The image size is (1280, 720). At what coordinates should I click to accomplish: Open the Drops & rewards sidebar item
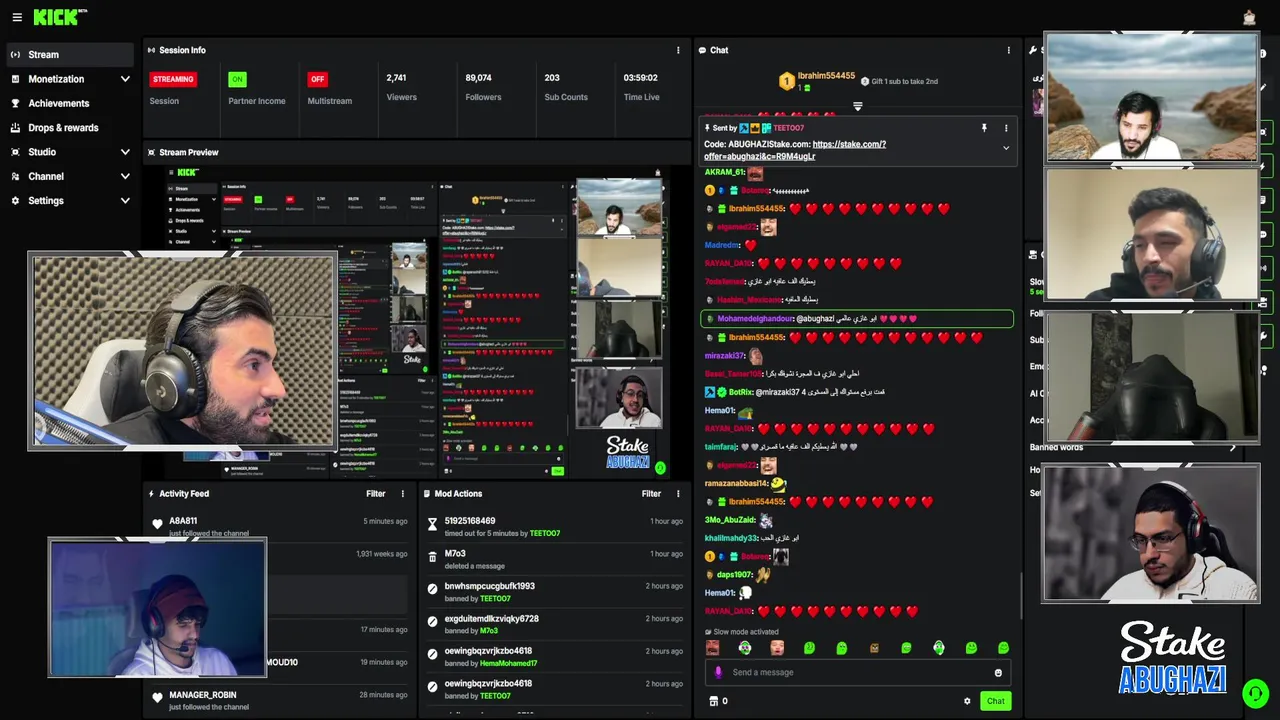pyautogui.click(x=68, y=128)
